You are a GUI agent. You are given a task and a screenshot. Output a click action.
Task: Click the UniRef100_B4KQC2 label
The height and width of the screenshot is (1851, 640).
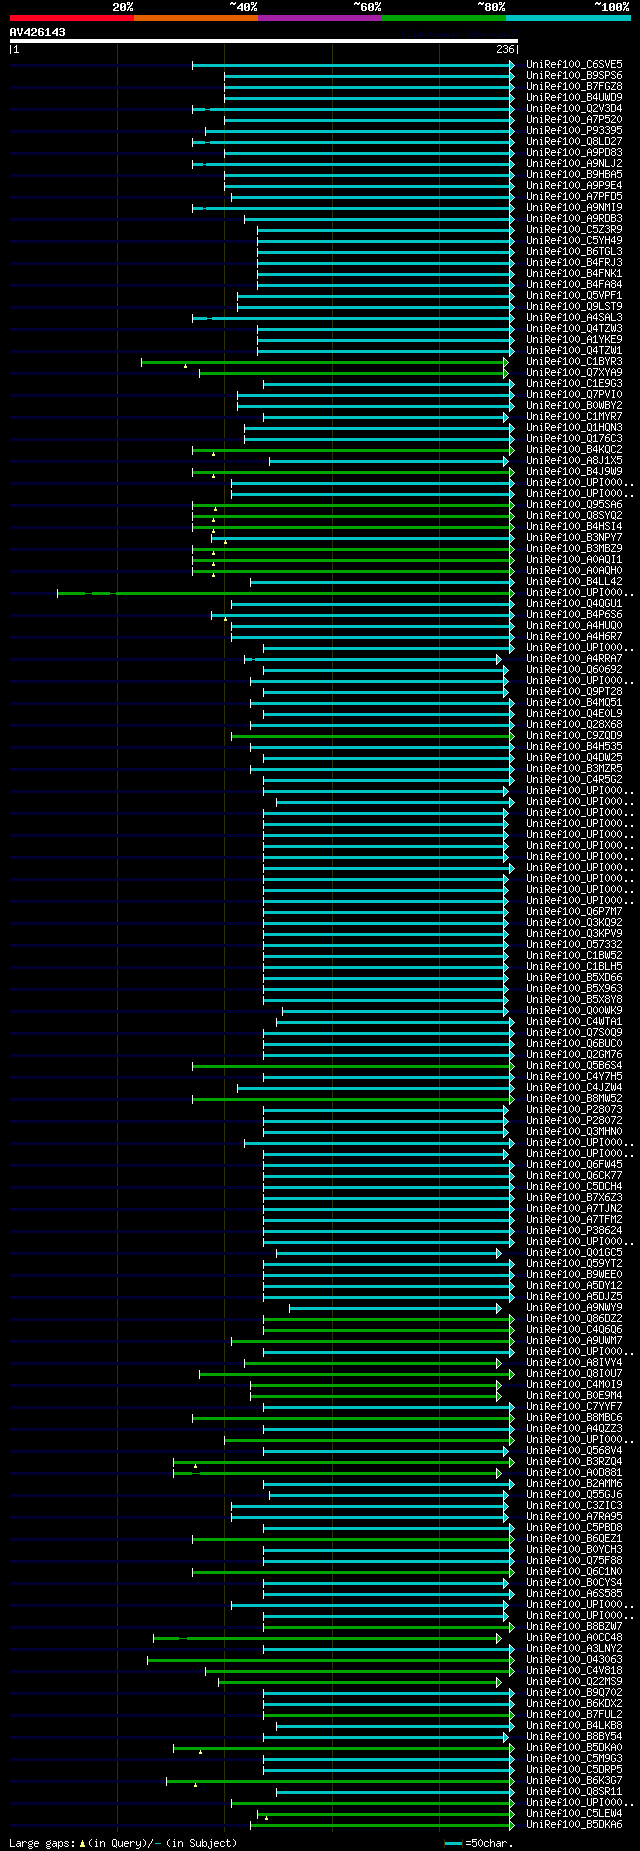pos(574,450)
